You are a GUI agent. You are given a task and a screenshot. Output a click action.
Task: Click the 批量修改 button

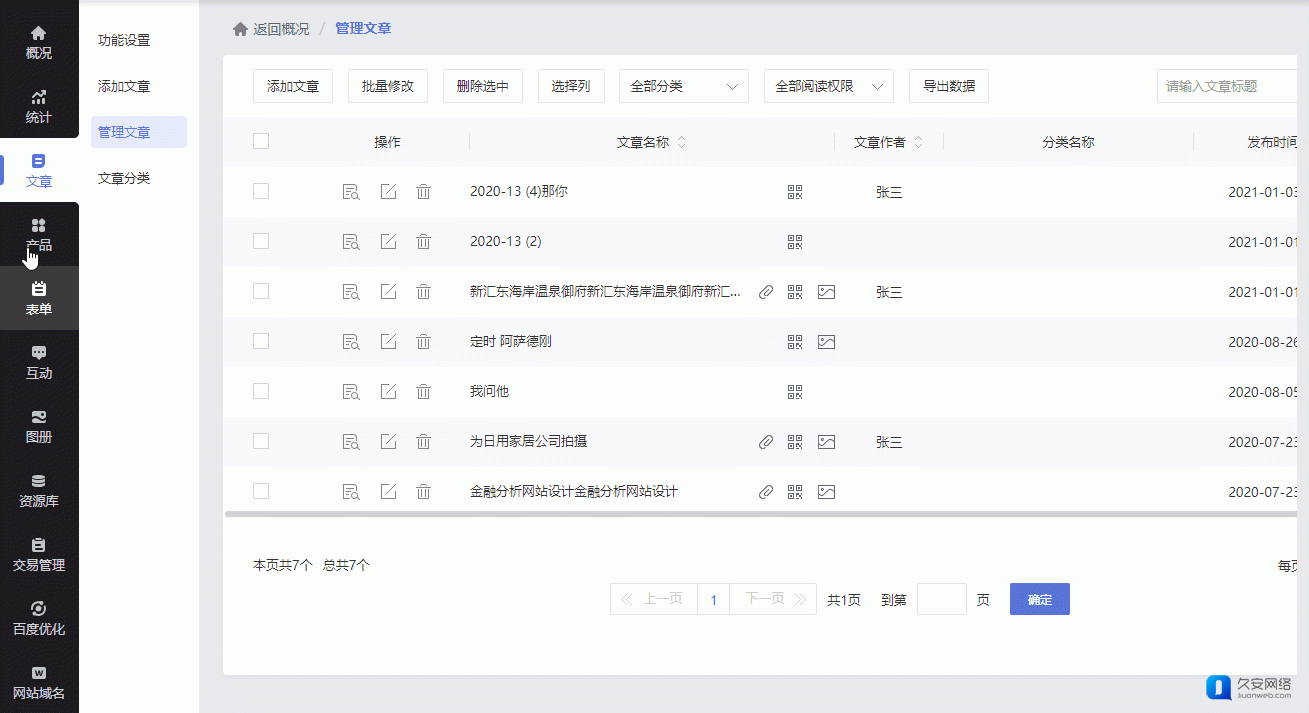(388, 86)
